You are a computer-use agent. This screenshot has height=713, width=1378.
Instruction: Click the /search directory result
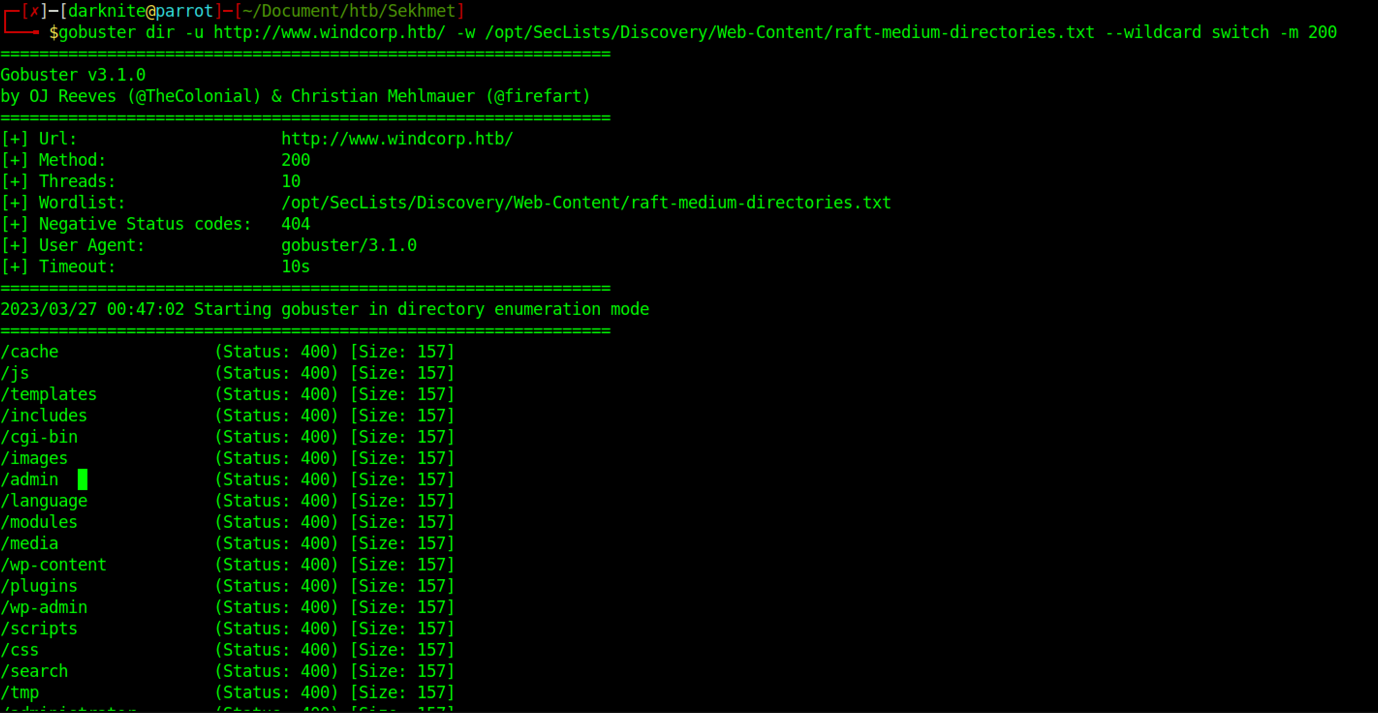(34, 672)
